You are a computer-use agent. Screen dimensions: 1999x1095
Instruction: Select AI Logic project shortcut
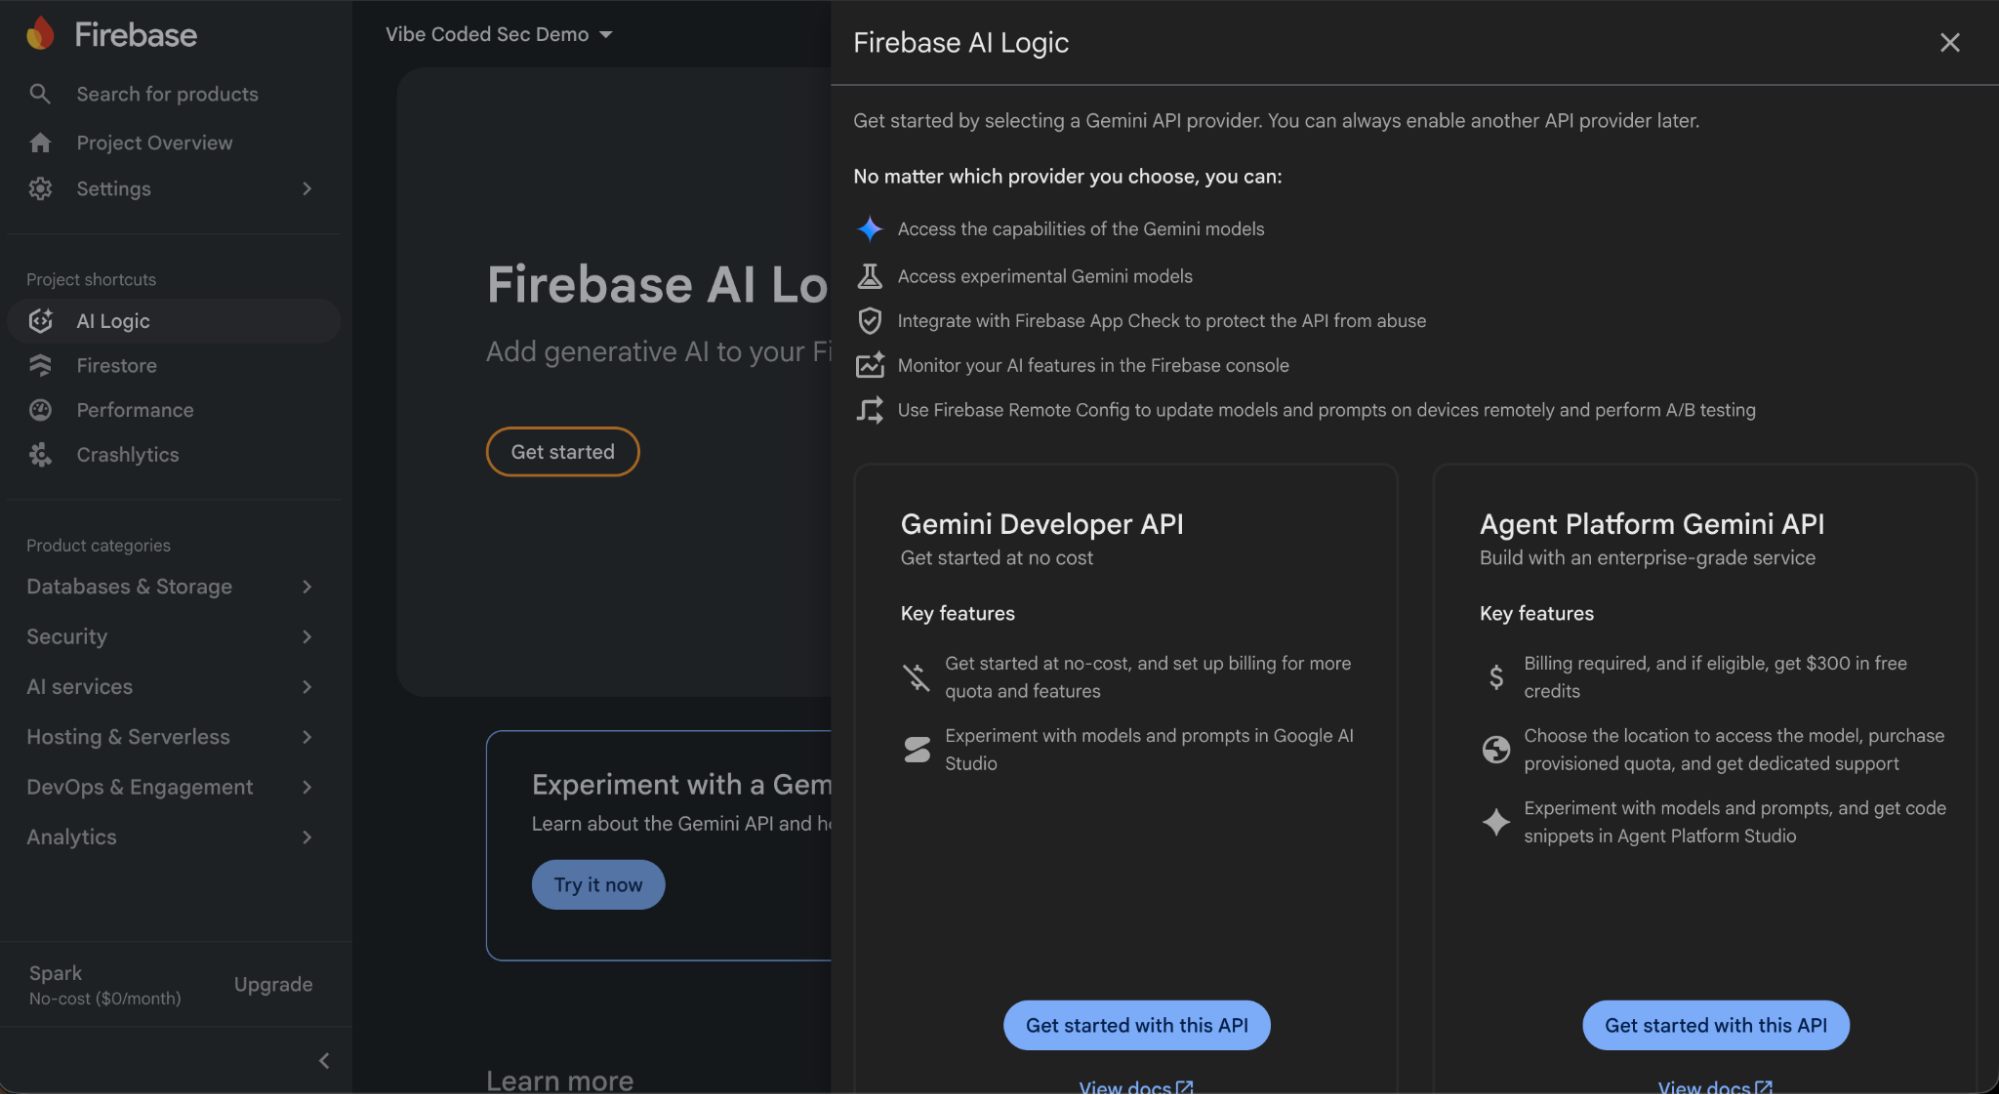pos(174,321)
